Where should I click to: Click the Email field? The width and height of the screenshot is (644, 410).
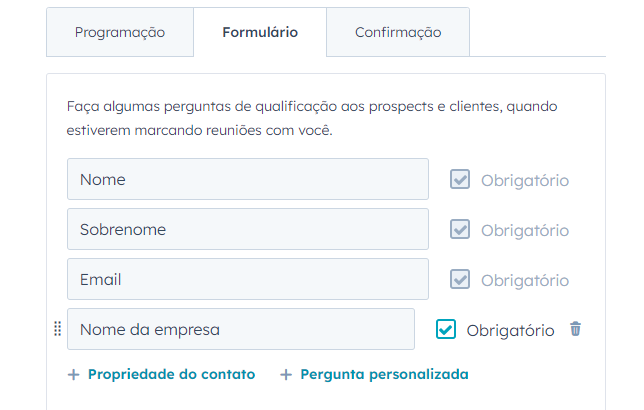click(248, 280)
